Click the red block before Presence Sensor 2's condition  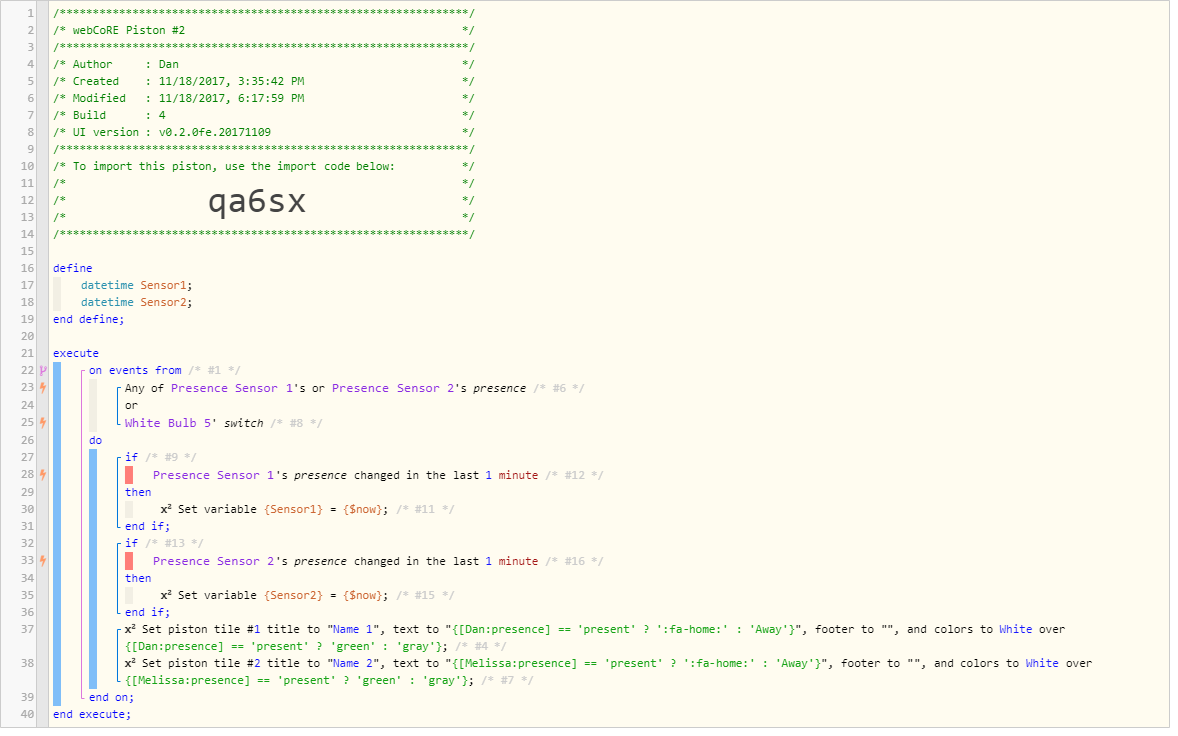129,561
